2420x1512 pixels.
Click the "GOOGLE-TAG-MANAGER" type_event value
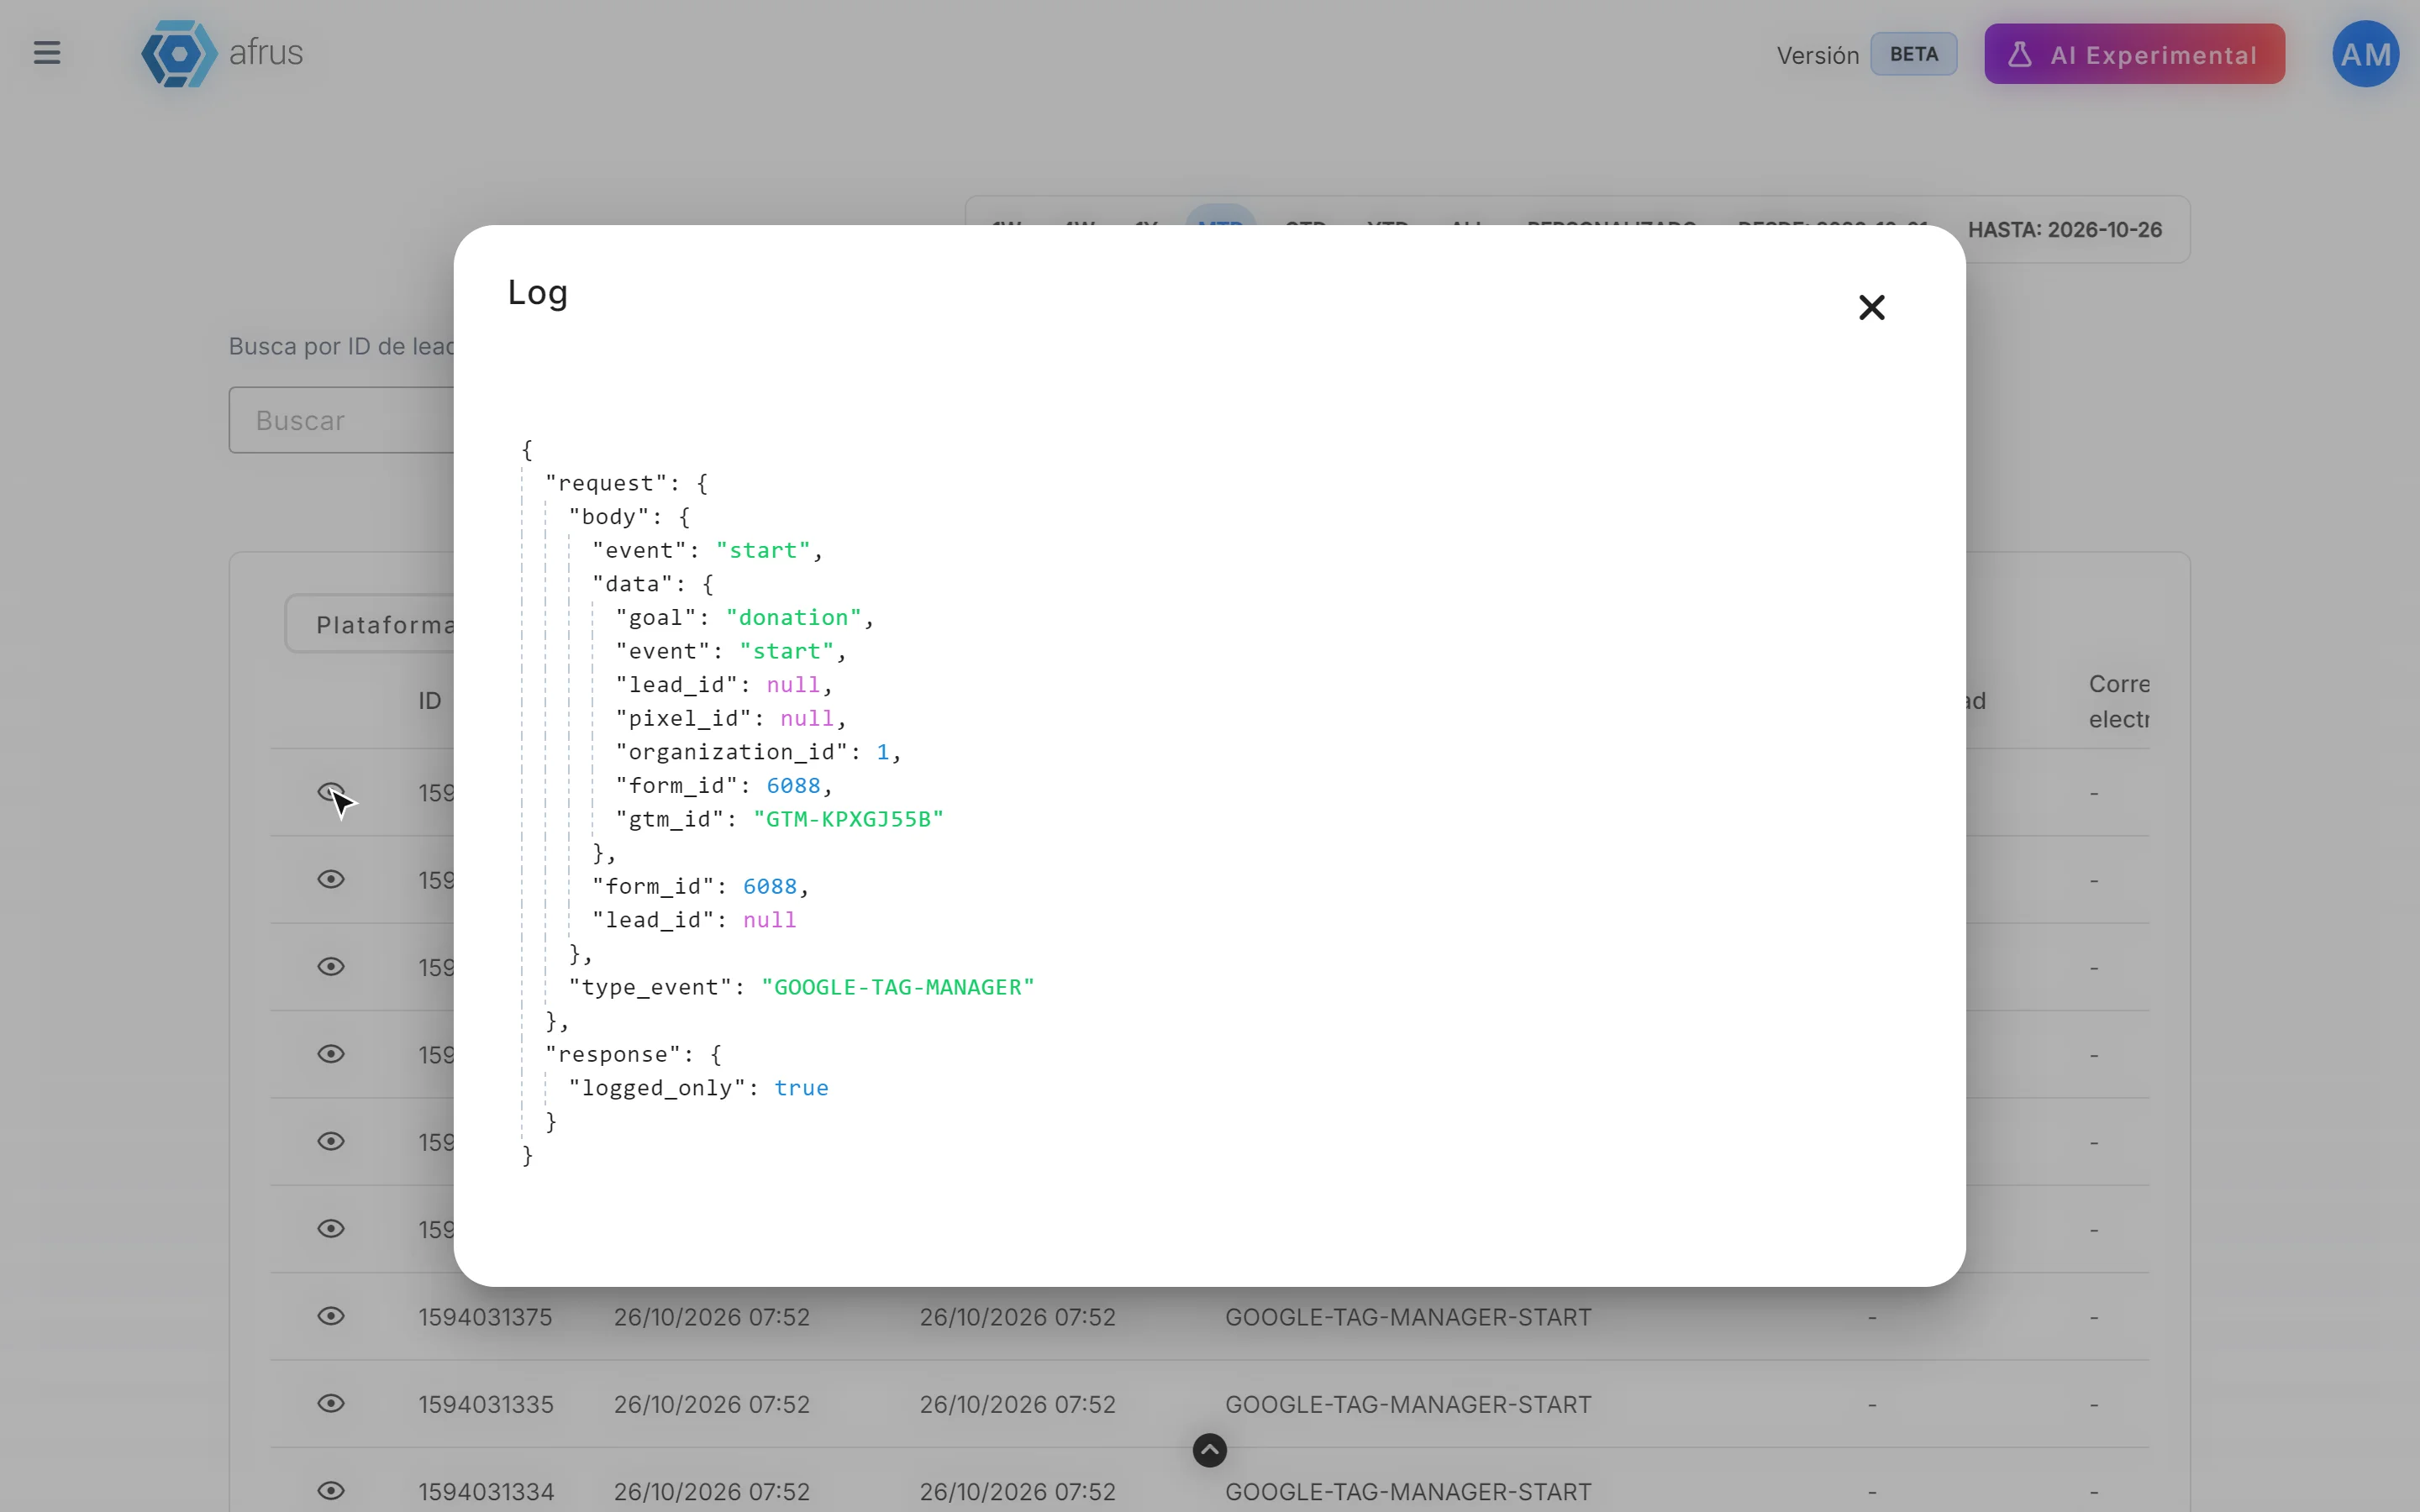[898, 987]
